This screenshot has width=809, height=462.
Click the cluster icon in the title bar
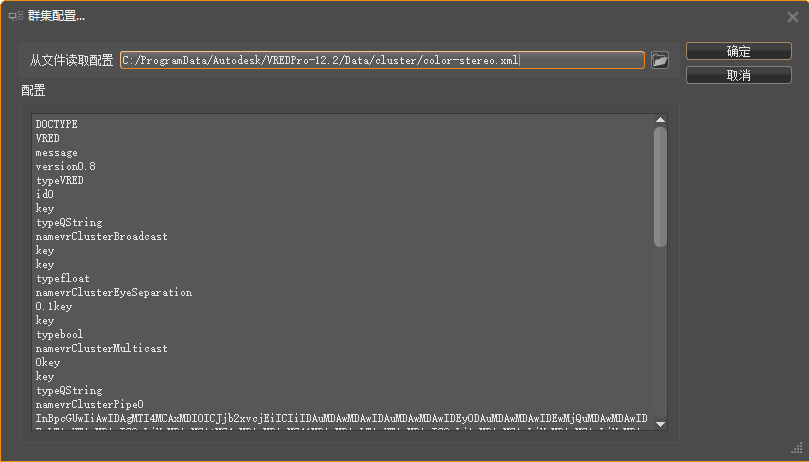16,16
